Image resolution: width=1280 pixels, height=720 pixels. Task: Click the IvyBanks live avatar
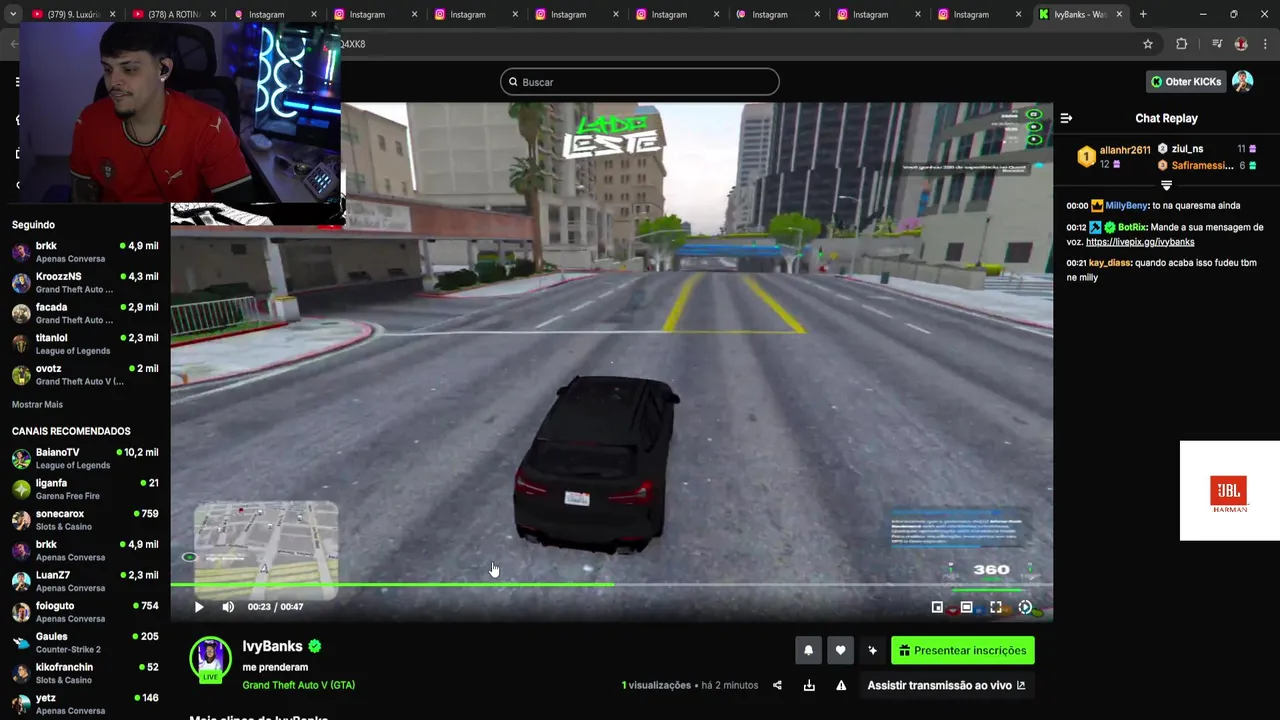(x=210, y=660)
